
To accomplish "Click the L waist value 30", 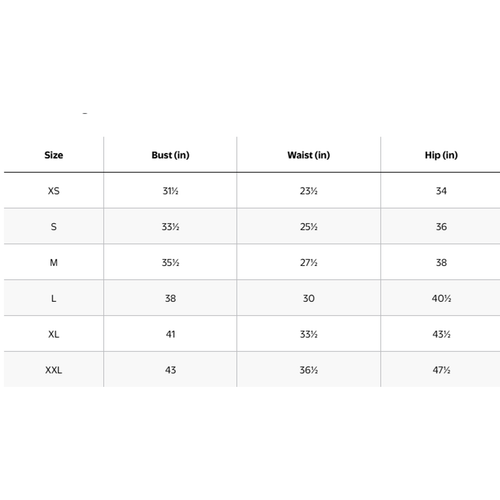I will [309, 298].
